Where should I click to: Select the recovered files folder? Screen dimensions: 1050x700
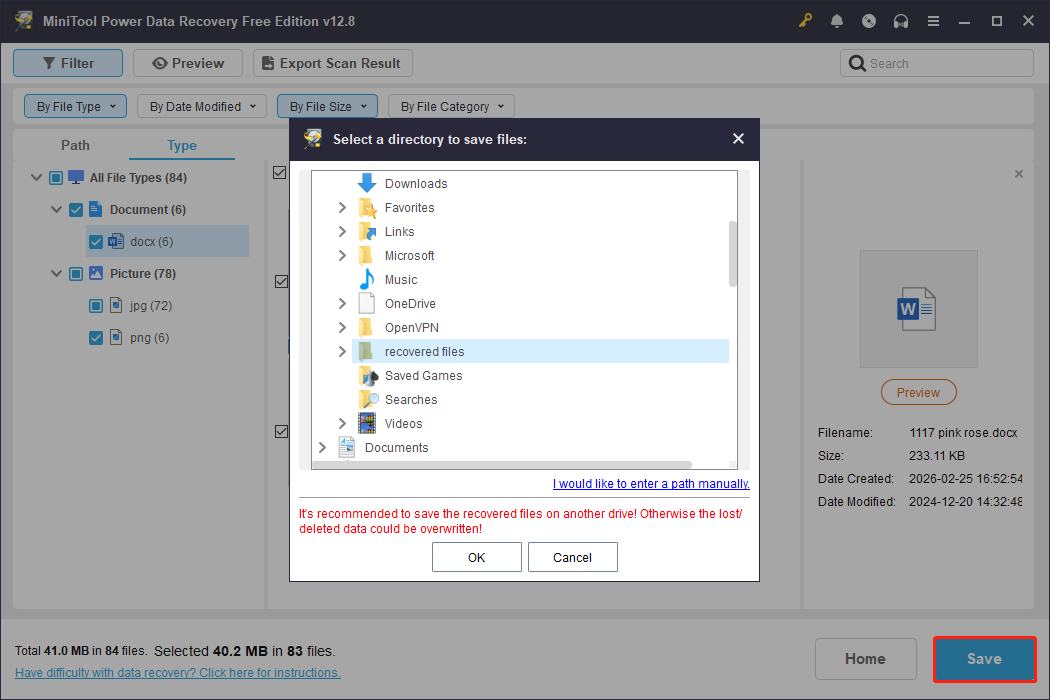point(424,351)
